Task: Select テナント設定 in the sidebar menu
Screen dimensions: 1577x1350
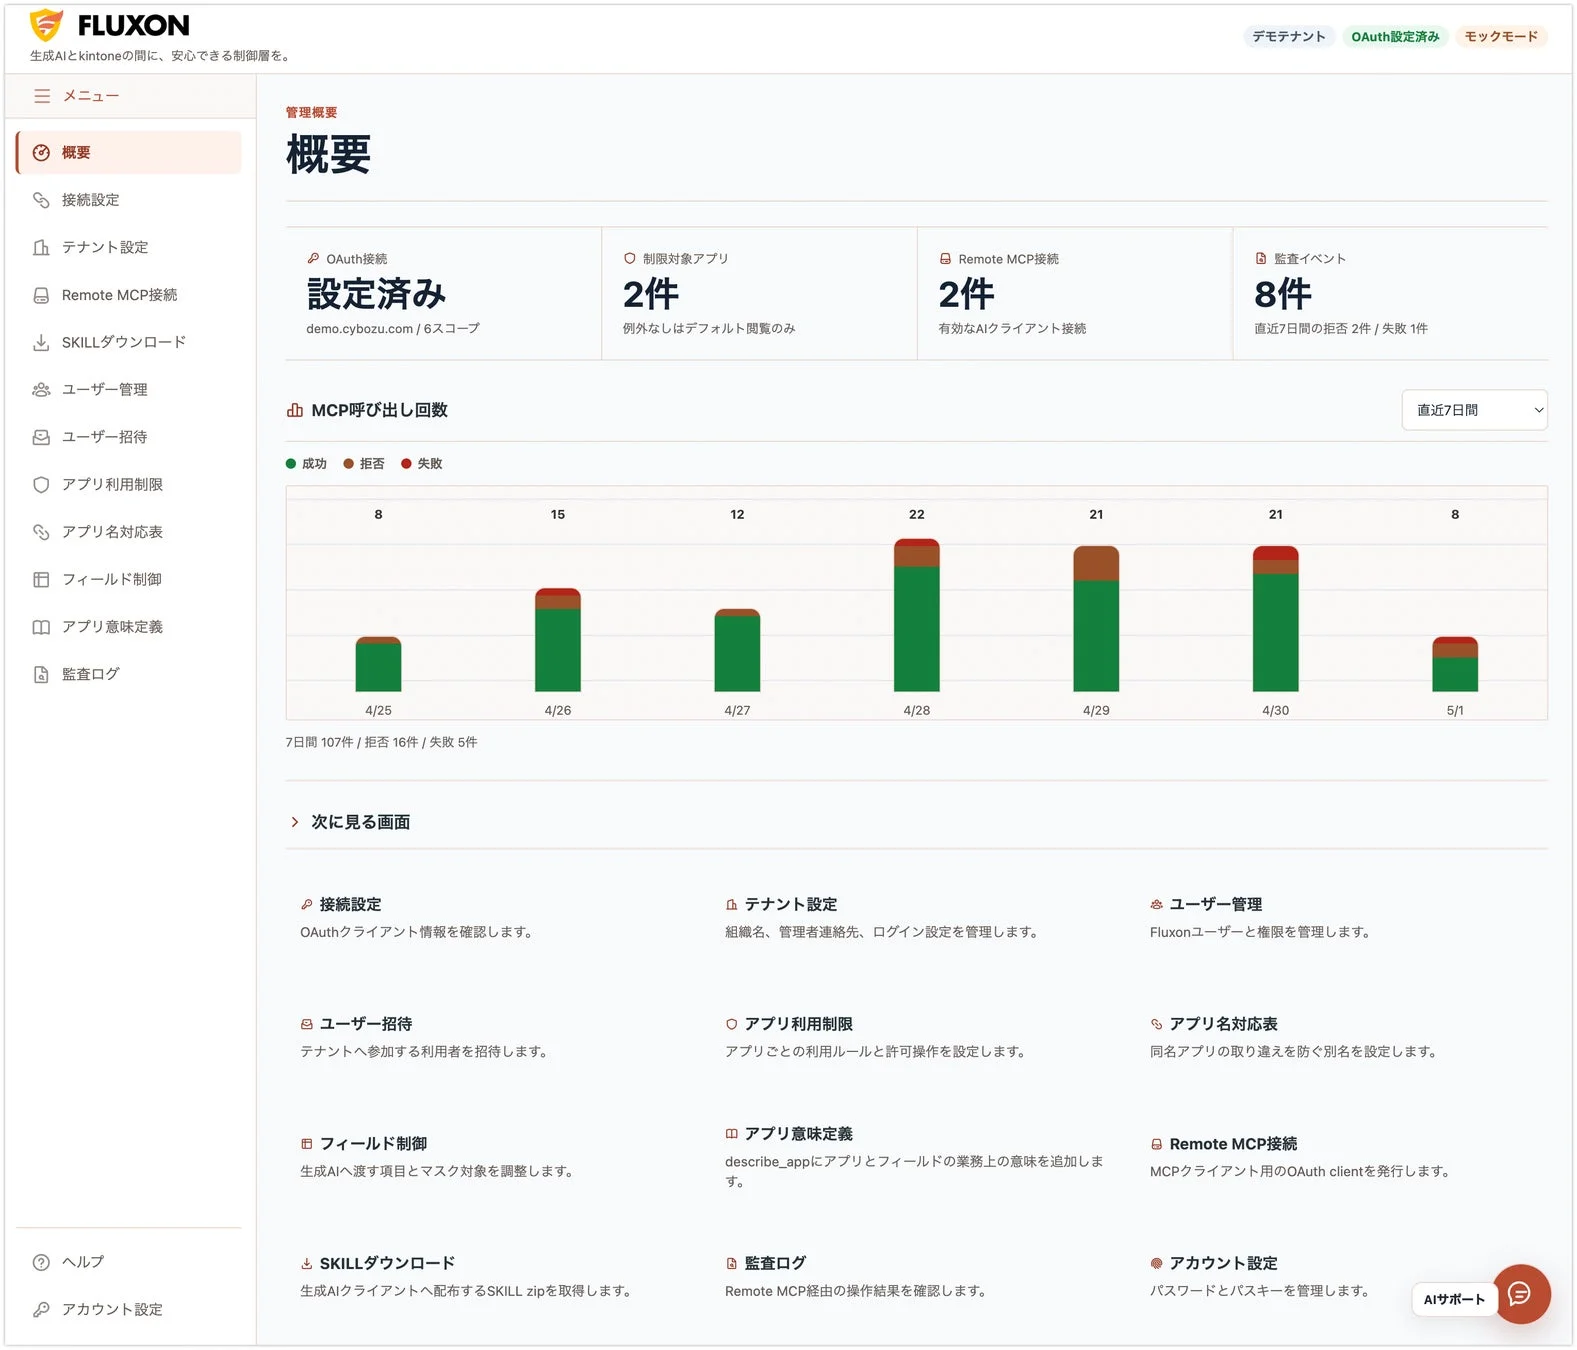Action: (129, 247)
